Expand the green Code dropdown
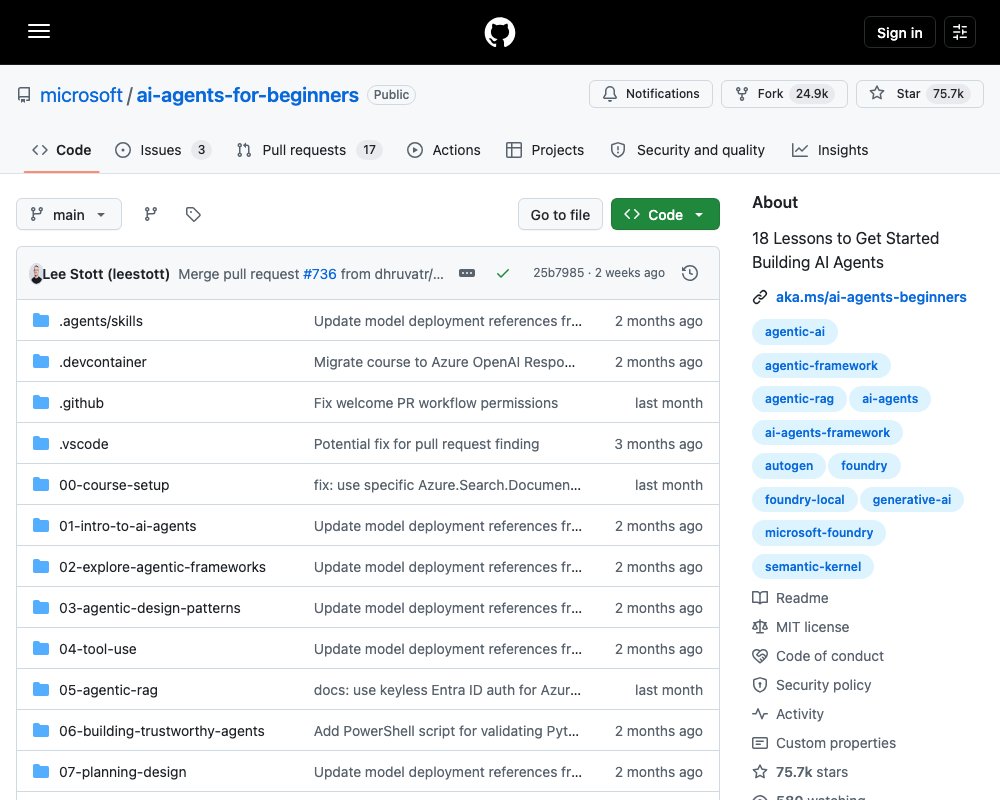The height and width of the screenshot is (800, 1000). [665, 214]
